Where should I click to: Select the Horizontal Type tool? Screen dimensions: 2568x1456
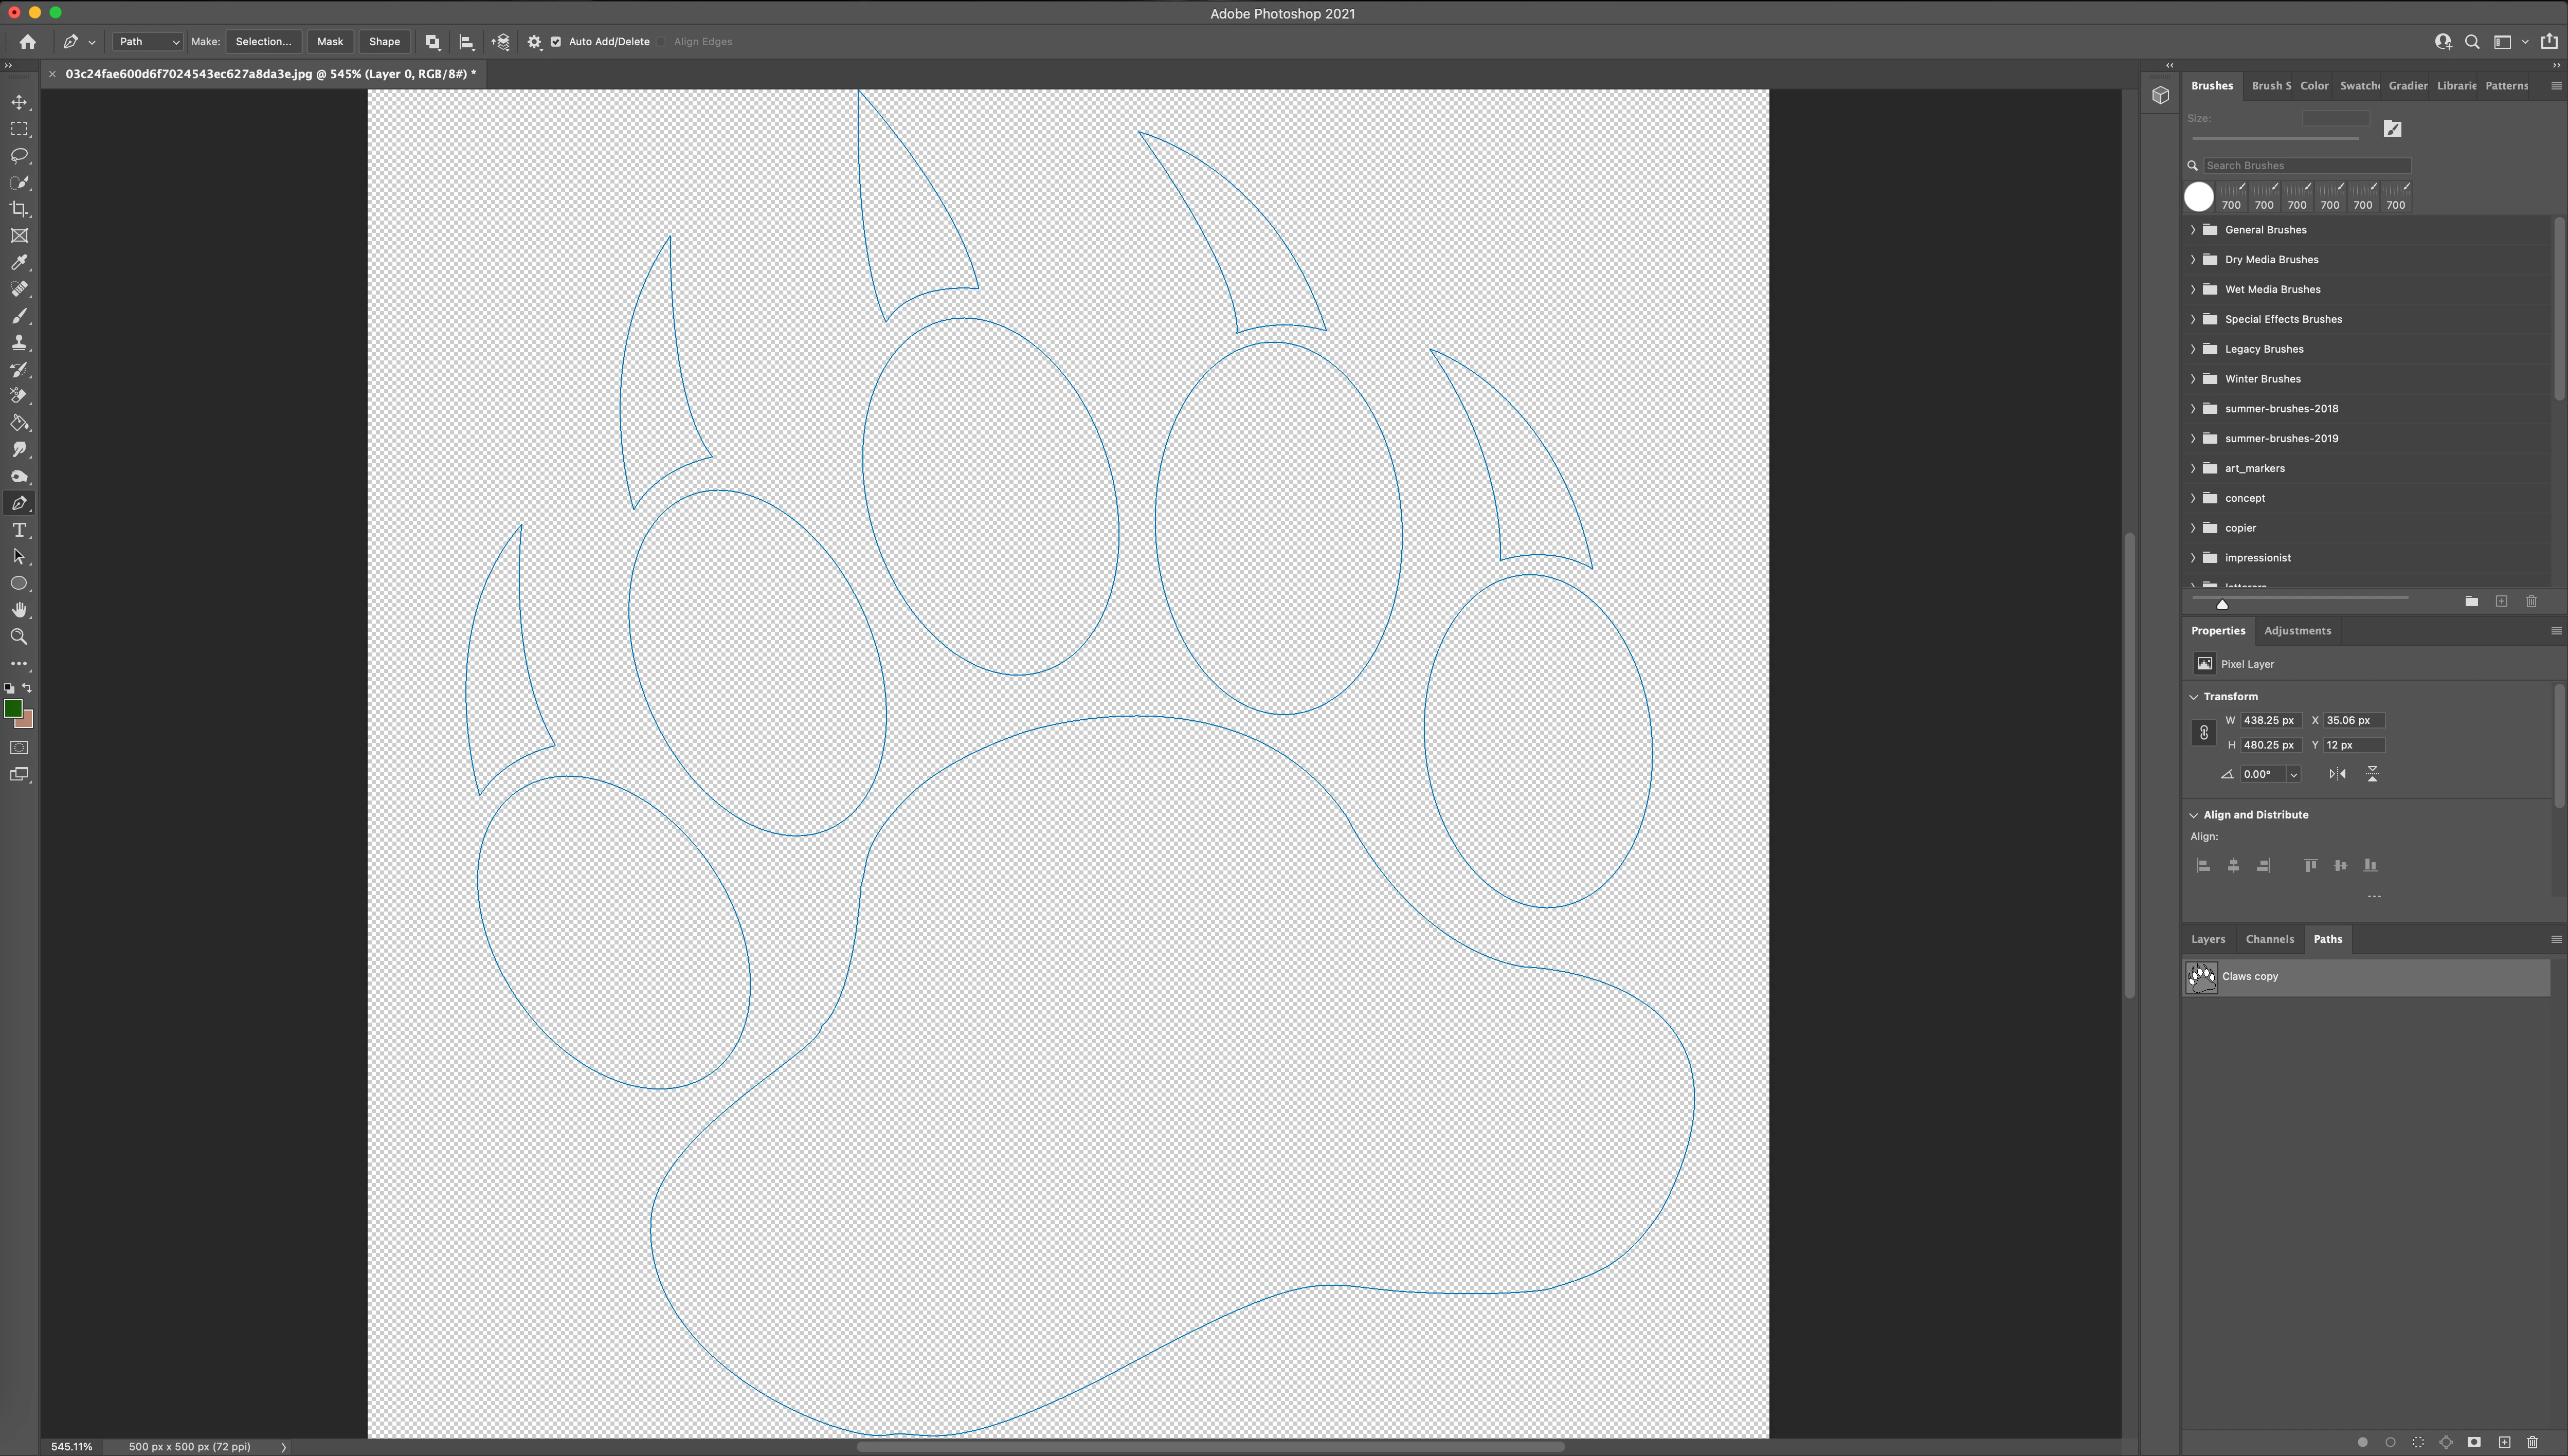(x=19, y=530)
